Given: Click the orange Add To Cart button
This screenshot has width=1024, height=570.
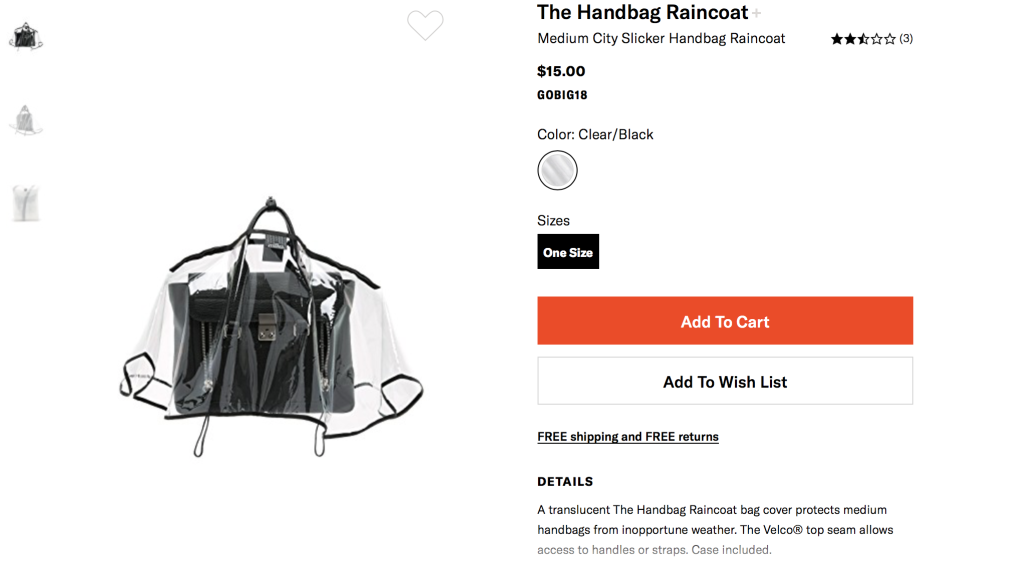Looking at the screenshot, I should [725, 321].
